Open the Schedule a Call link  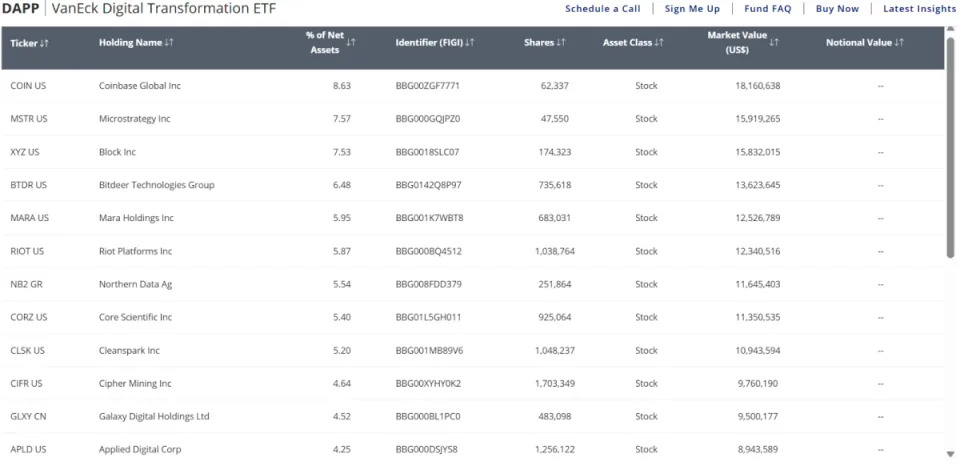(x=602, y=9)
